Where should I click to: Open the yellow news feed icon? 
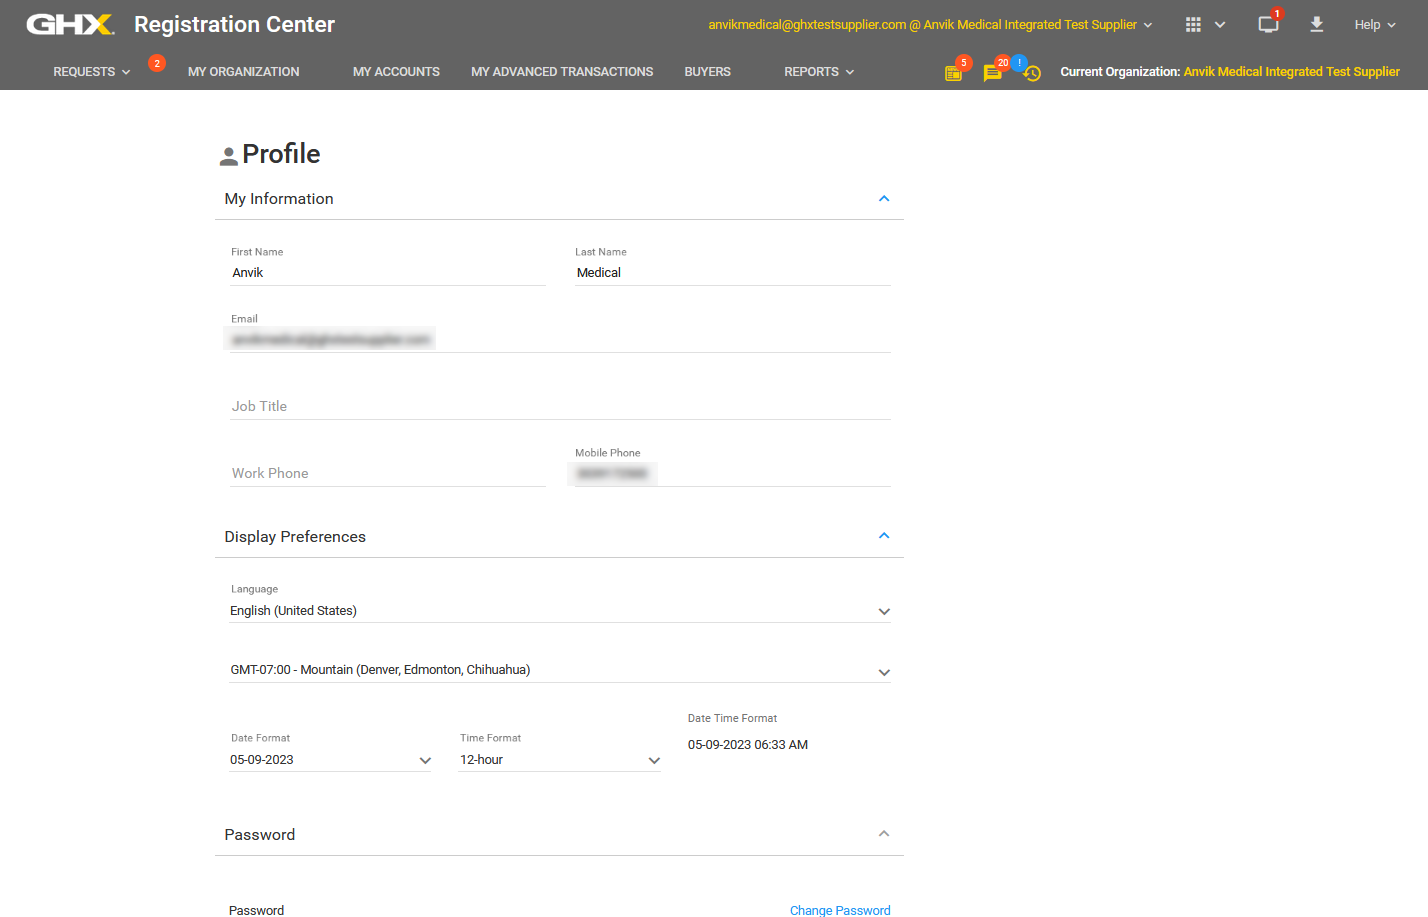point(953,73)
